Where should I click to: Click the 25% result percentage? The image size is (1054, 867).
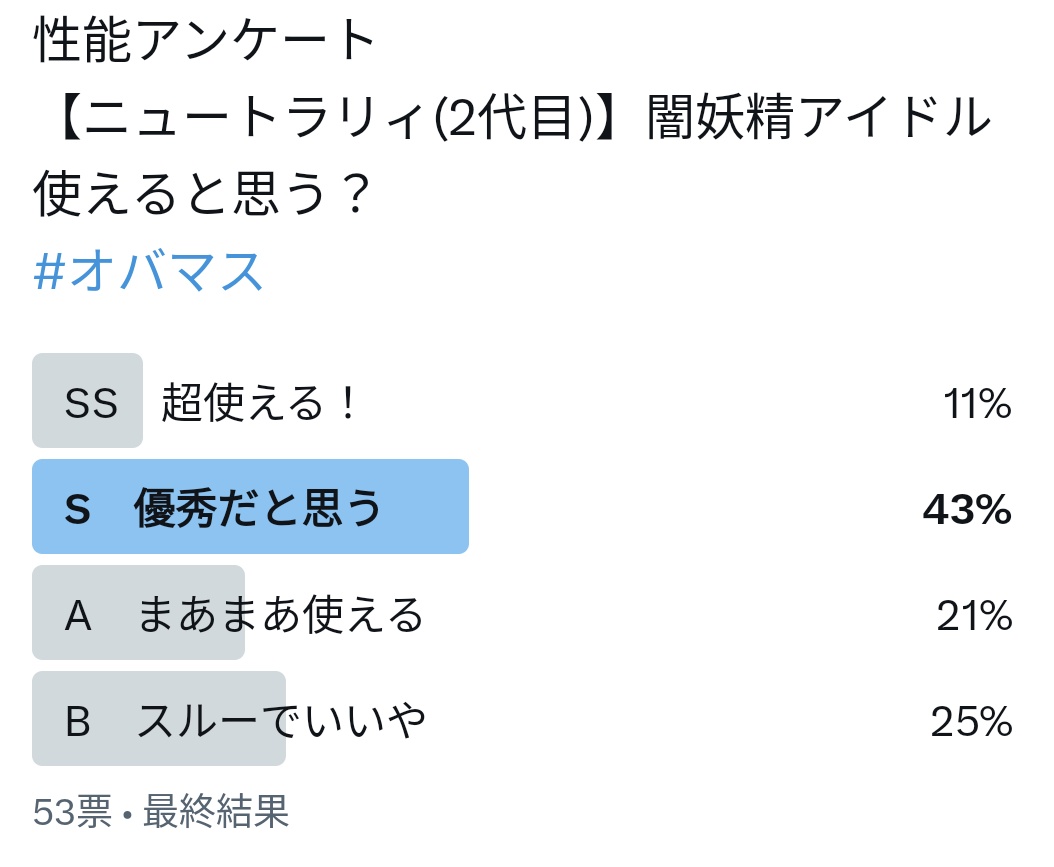tap(971, 721)
